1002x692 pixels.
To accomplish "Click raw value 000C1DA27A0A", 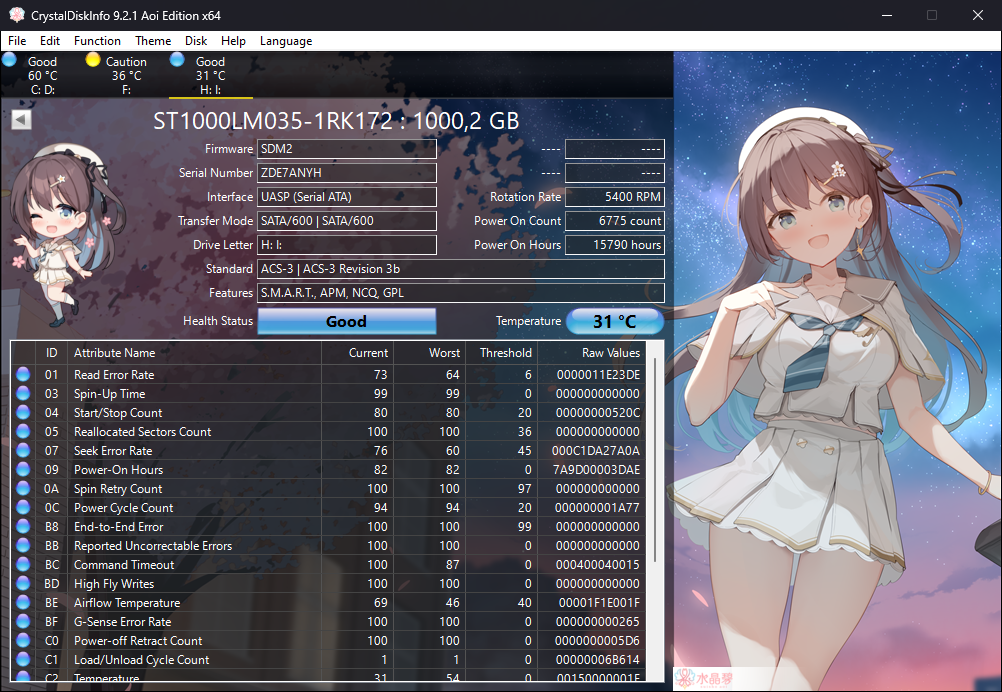I will [596, 450].
